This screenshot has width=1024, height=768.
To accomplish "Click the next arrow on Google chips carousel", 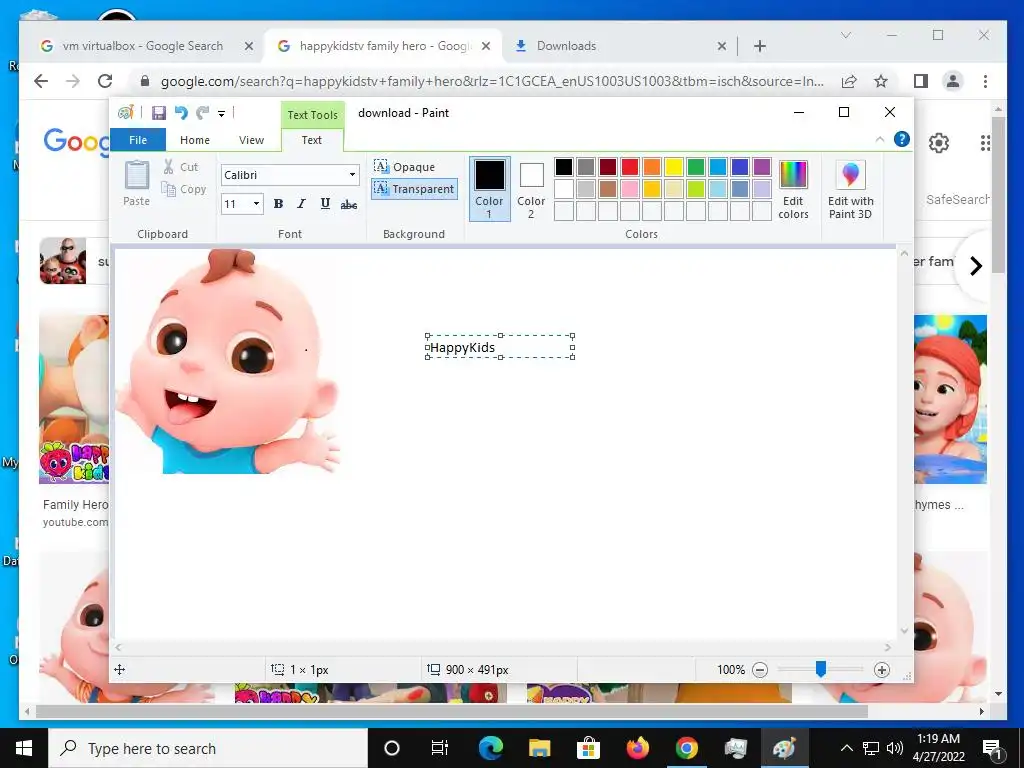I will pos(976,266).
